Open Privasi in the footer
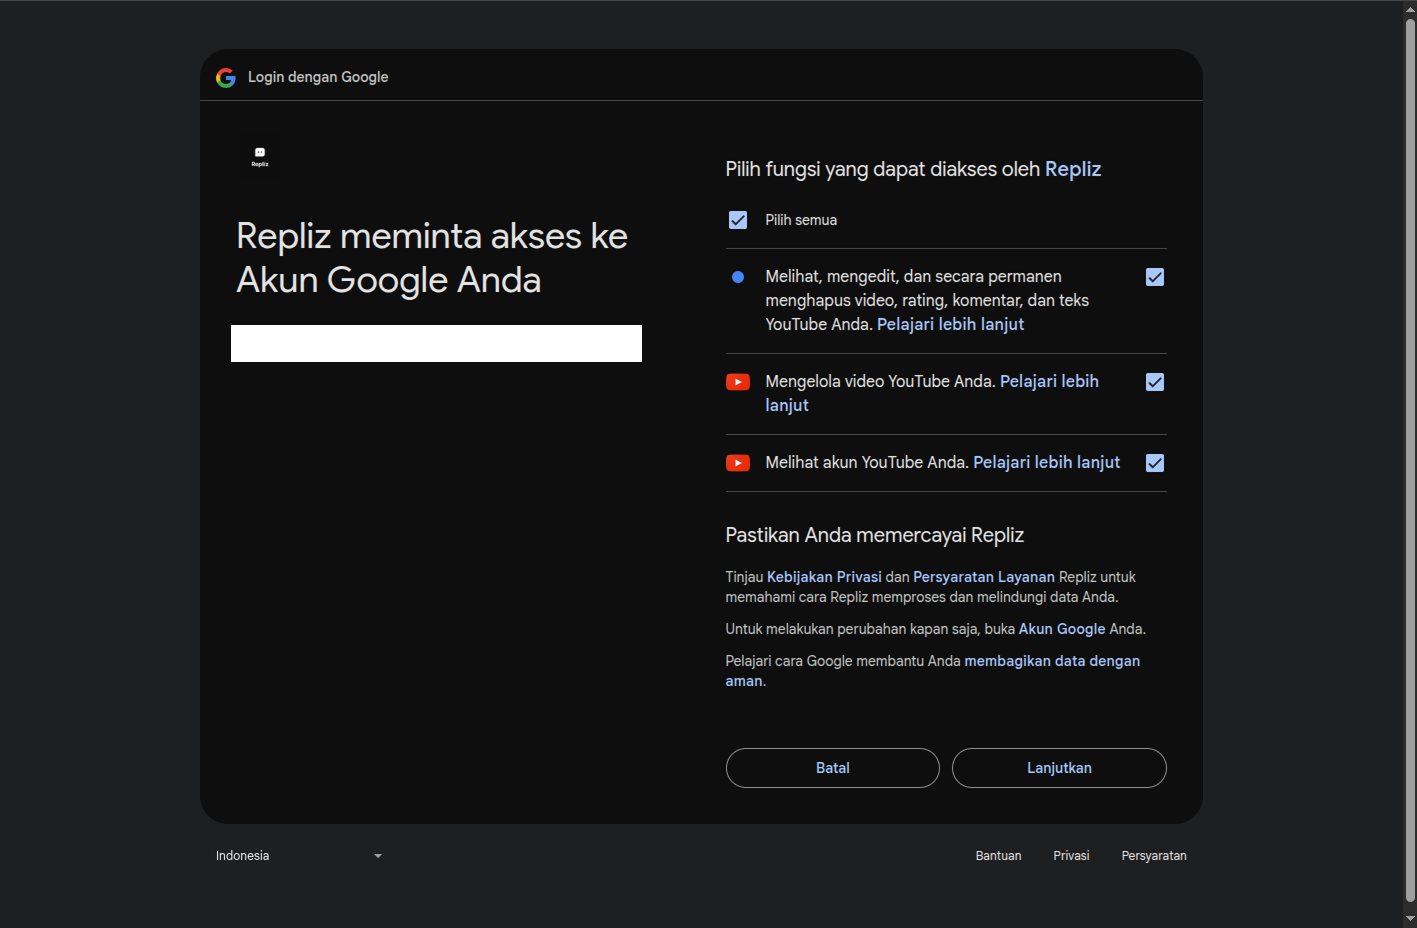The image size is (1417, 928). 1071,856
